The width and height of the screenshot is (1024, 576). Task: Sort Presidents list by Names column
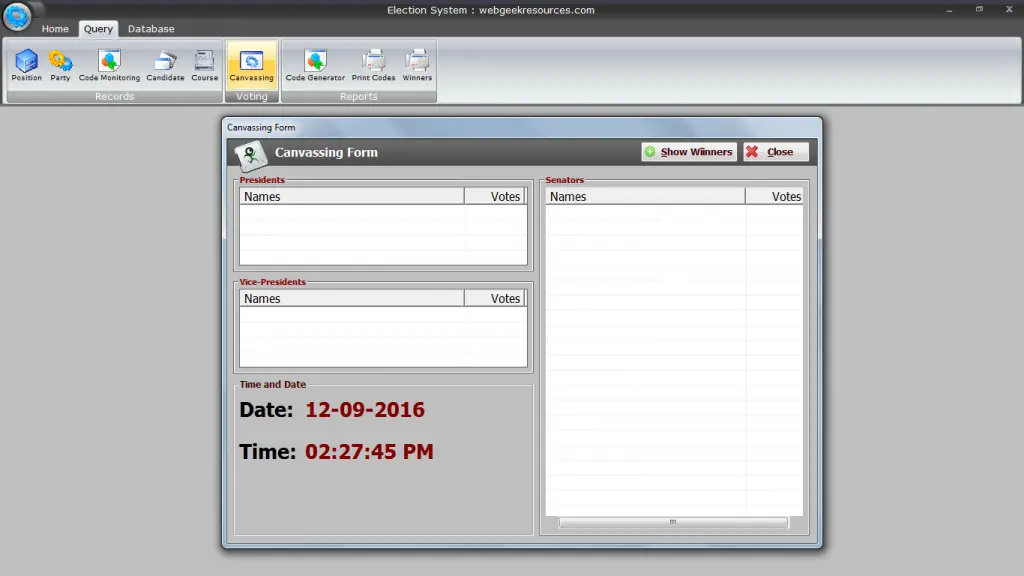[351, 197]
